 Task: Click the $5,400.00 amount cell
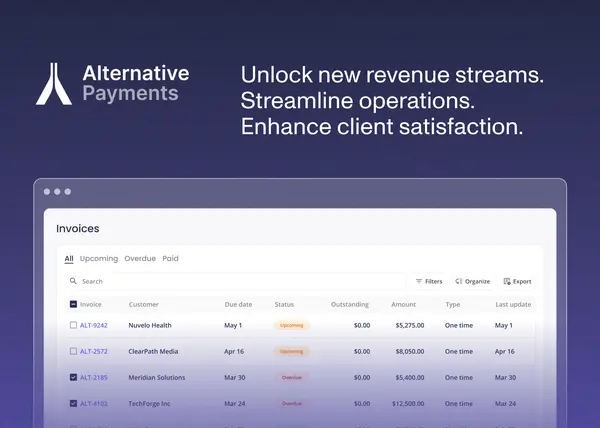click(x=410, y=377)
